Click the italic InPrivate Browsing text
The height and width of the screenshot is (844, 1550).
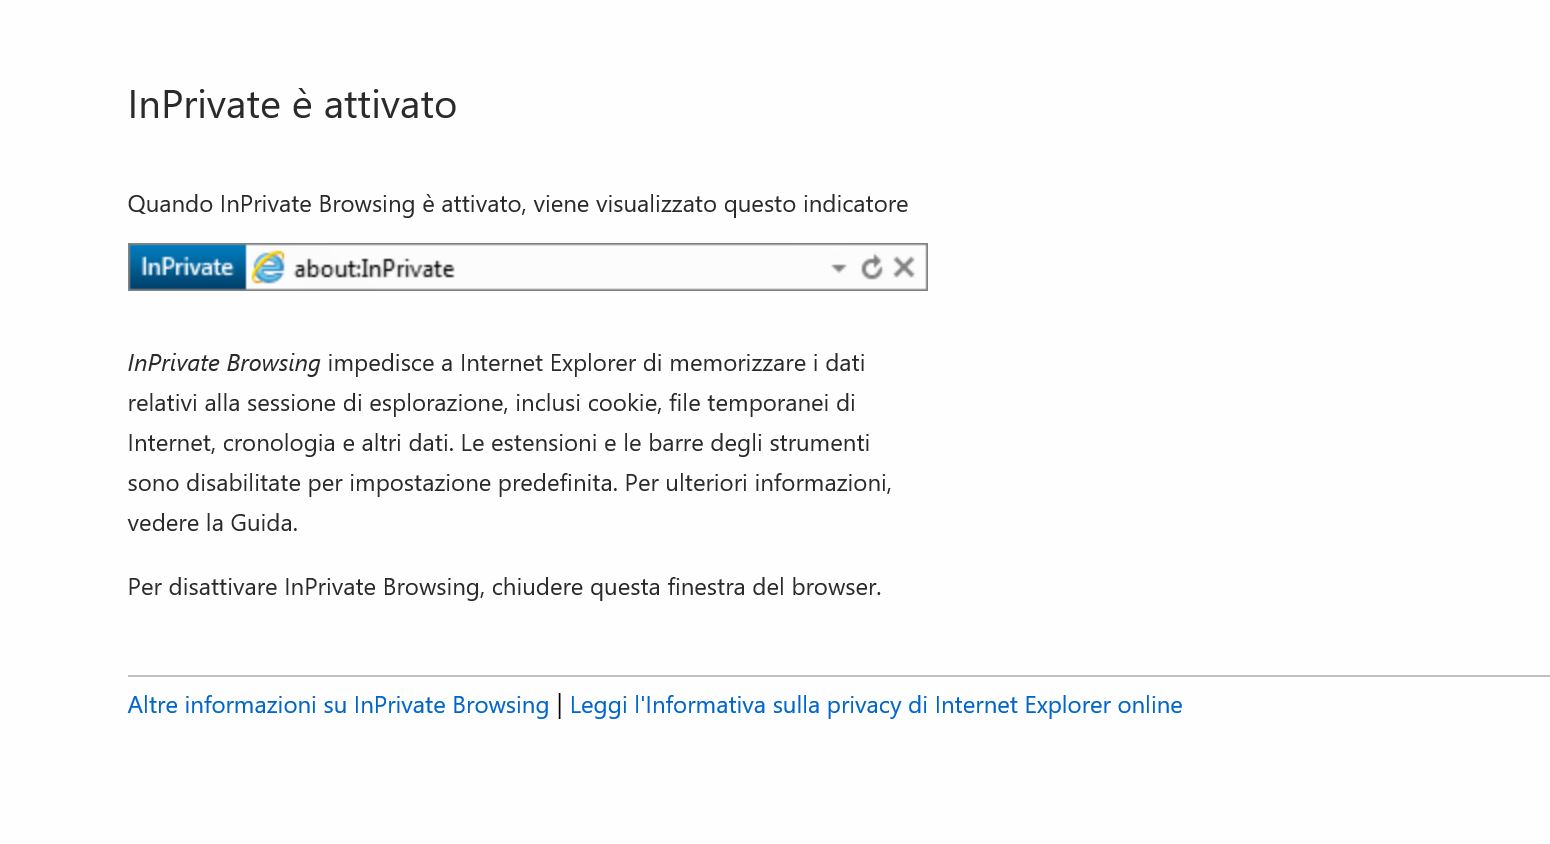click(x=224, y=363)
